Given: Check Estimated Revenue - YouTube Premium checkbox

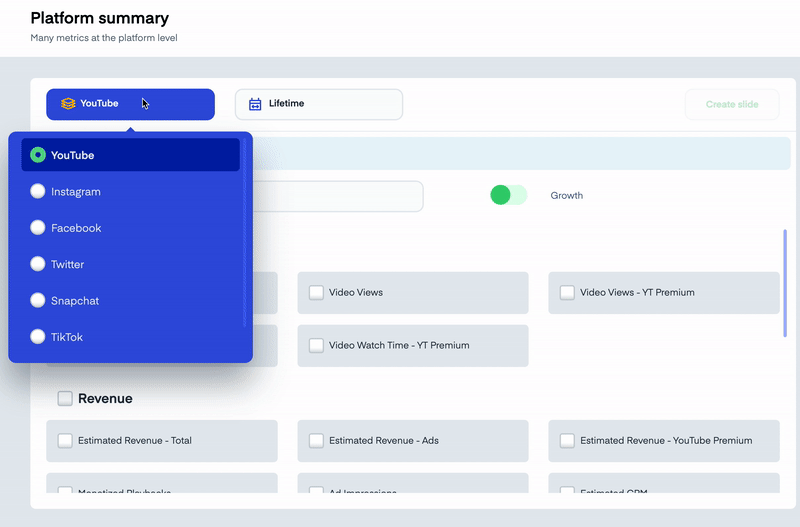Looking at the screenshot, I should [567, 441].
